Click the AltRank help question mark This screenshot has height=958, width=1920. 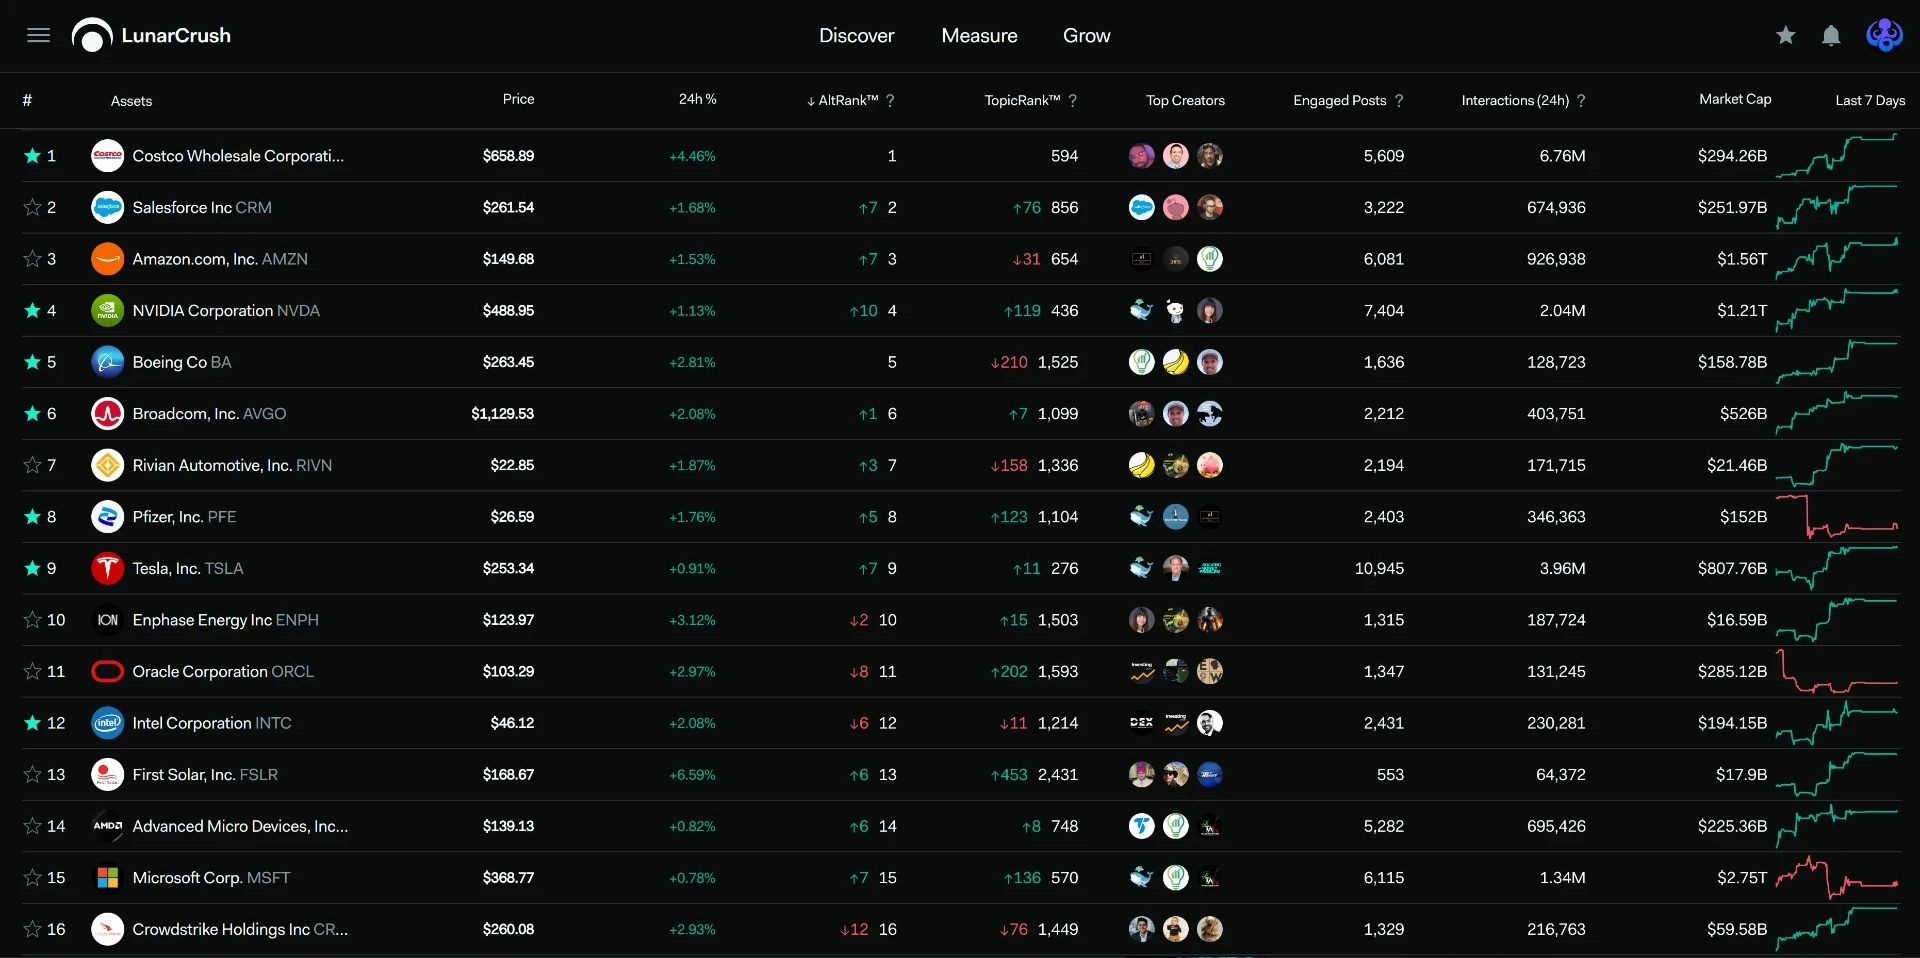coord(890,101)
